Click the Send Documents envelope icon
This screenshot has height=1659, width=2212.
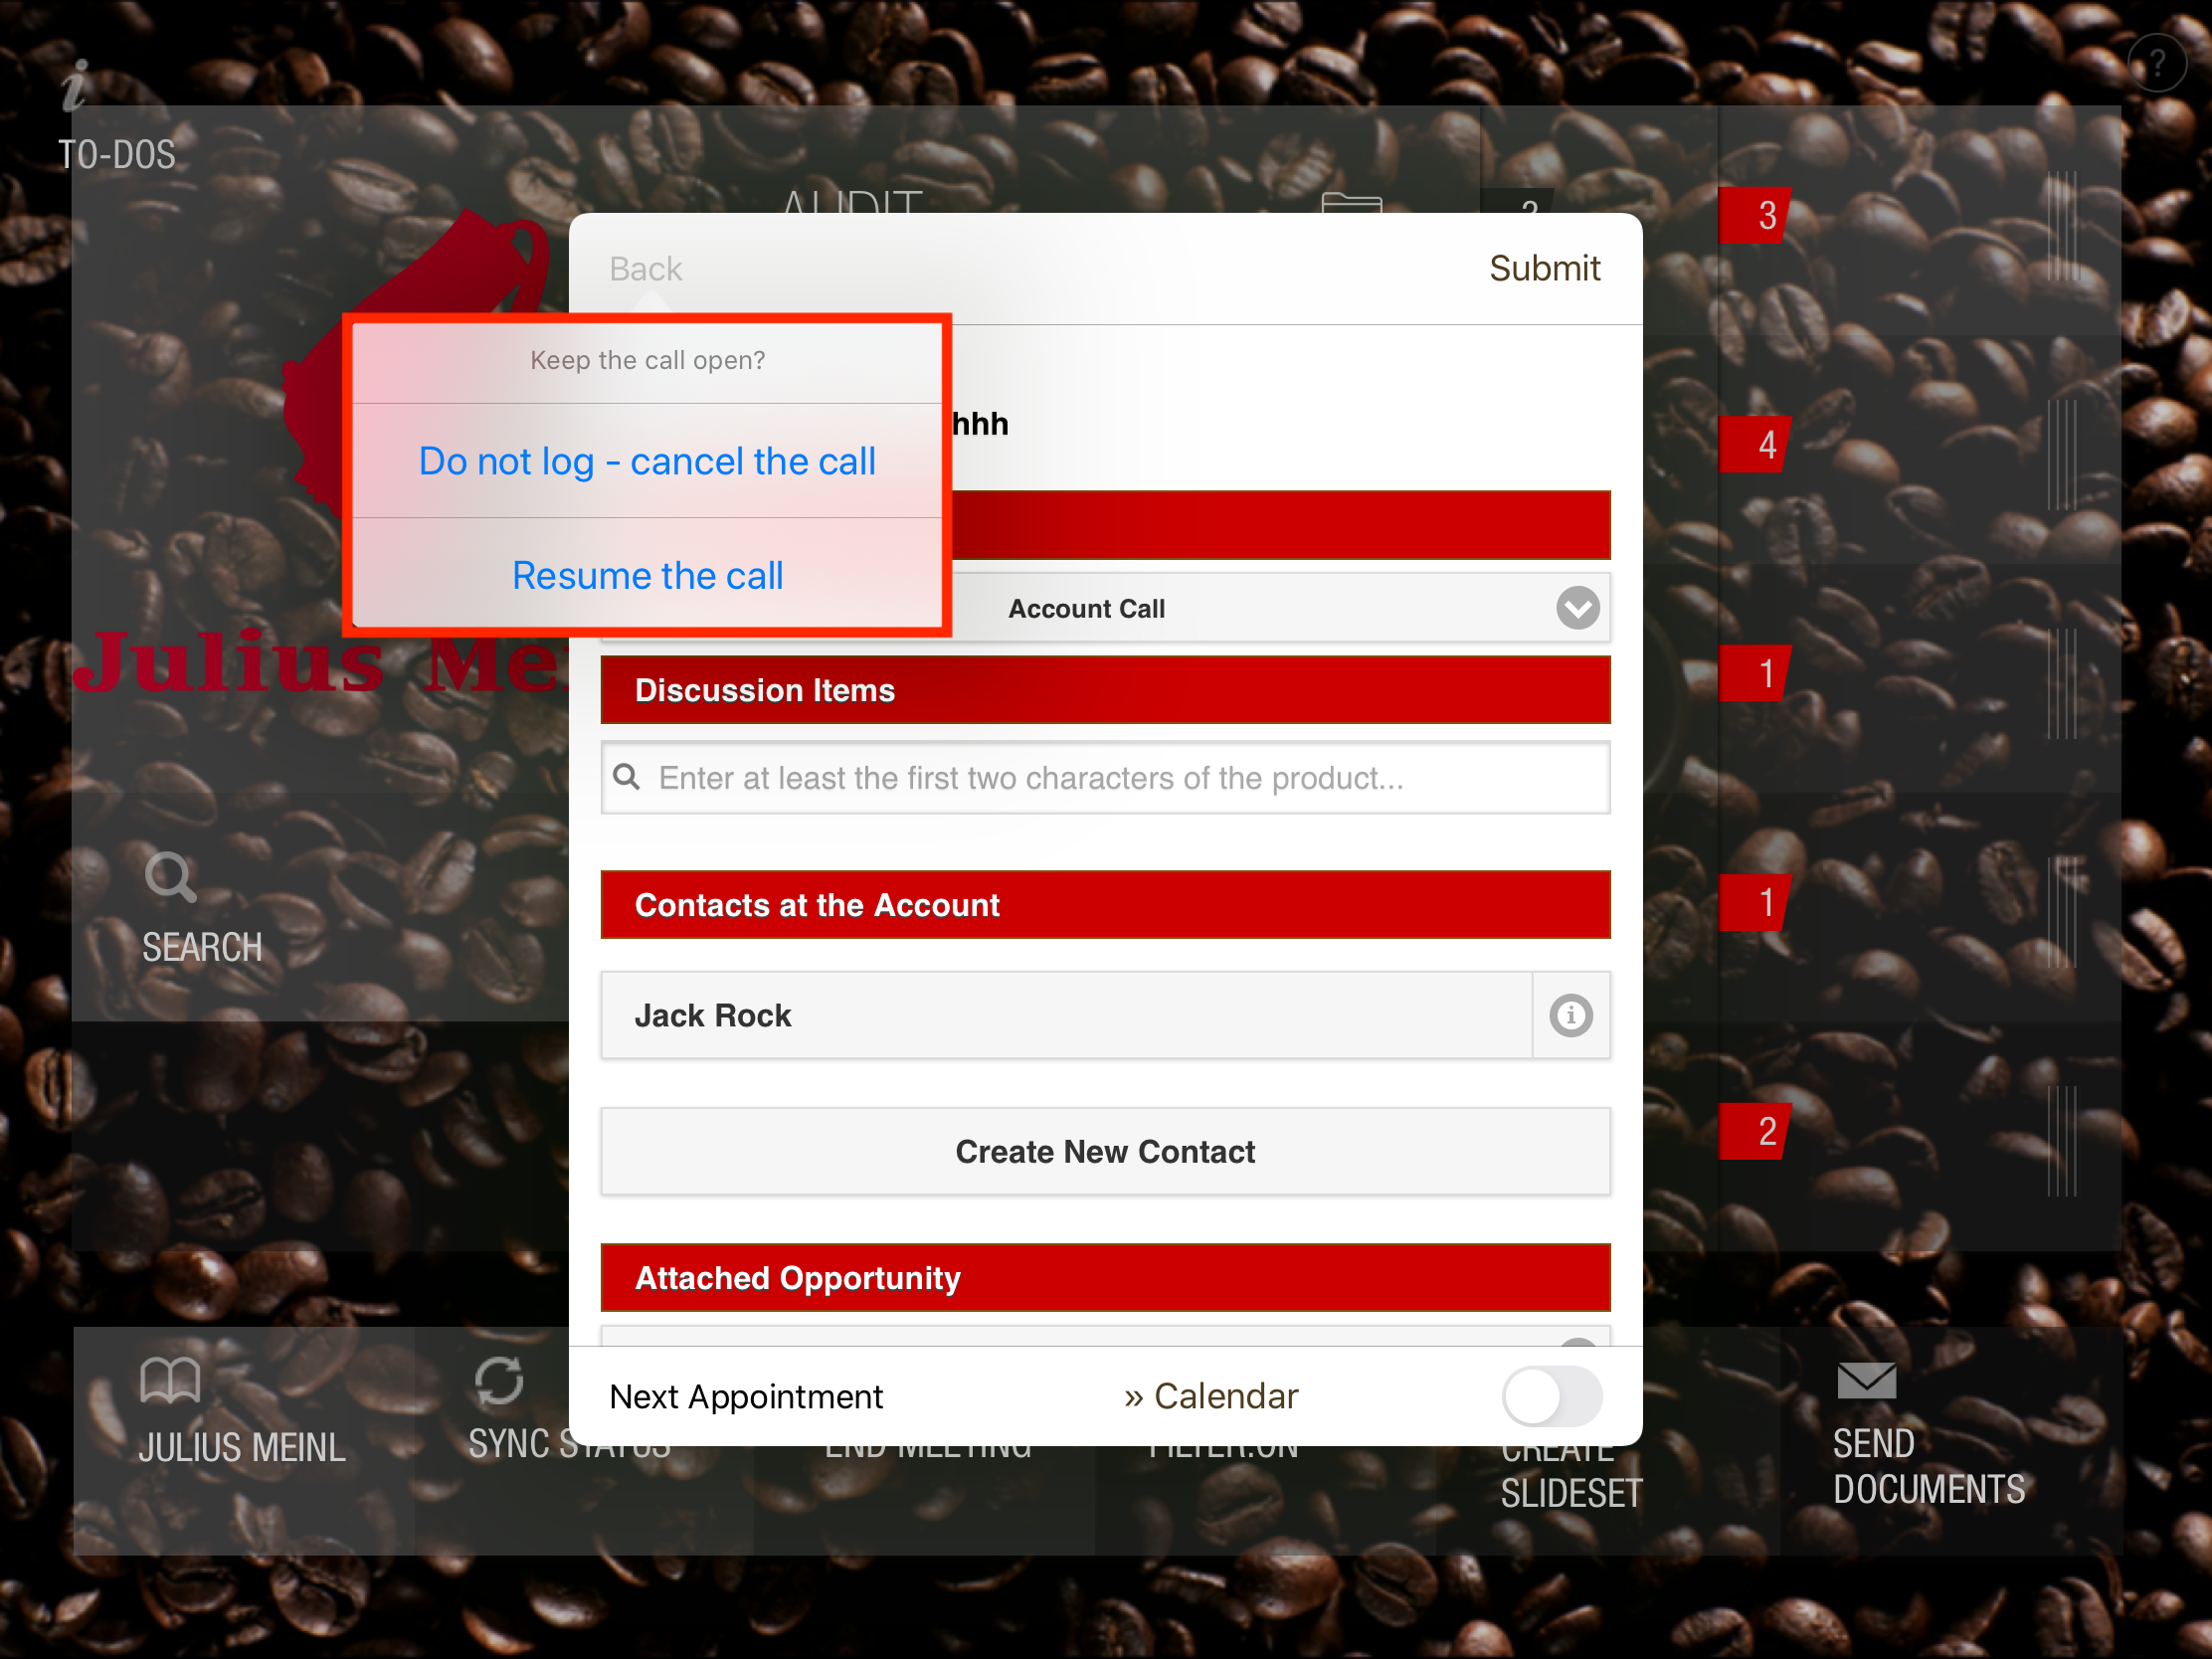[x=1866, y=1381]
